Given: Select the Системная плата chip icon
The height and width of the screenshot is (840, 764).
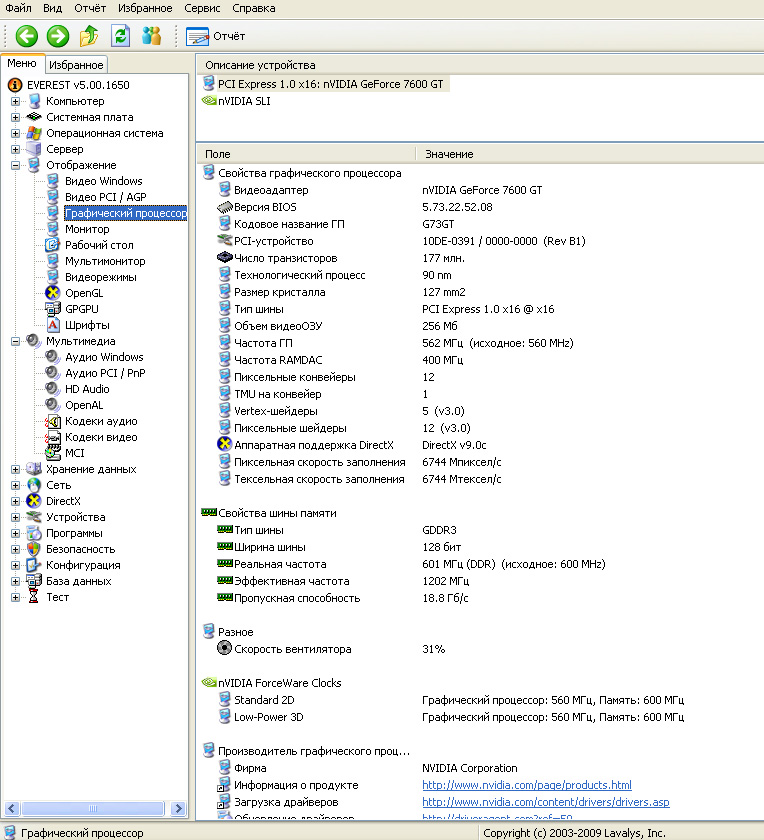Looking at the screenshot, I should click(34, 117).
